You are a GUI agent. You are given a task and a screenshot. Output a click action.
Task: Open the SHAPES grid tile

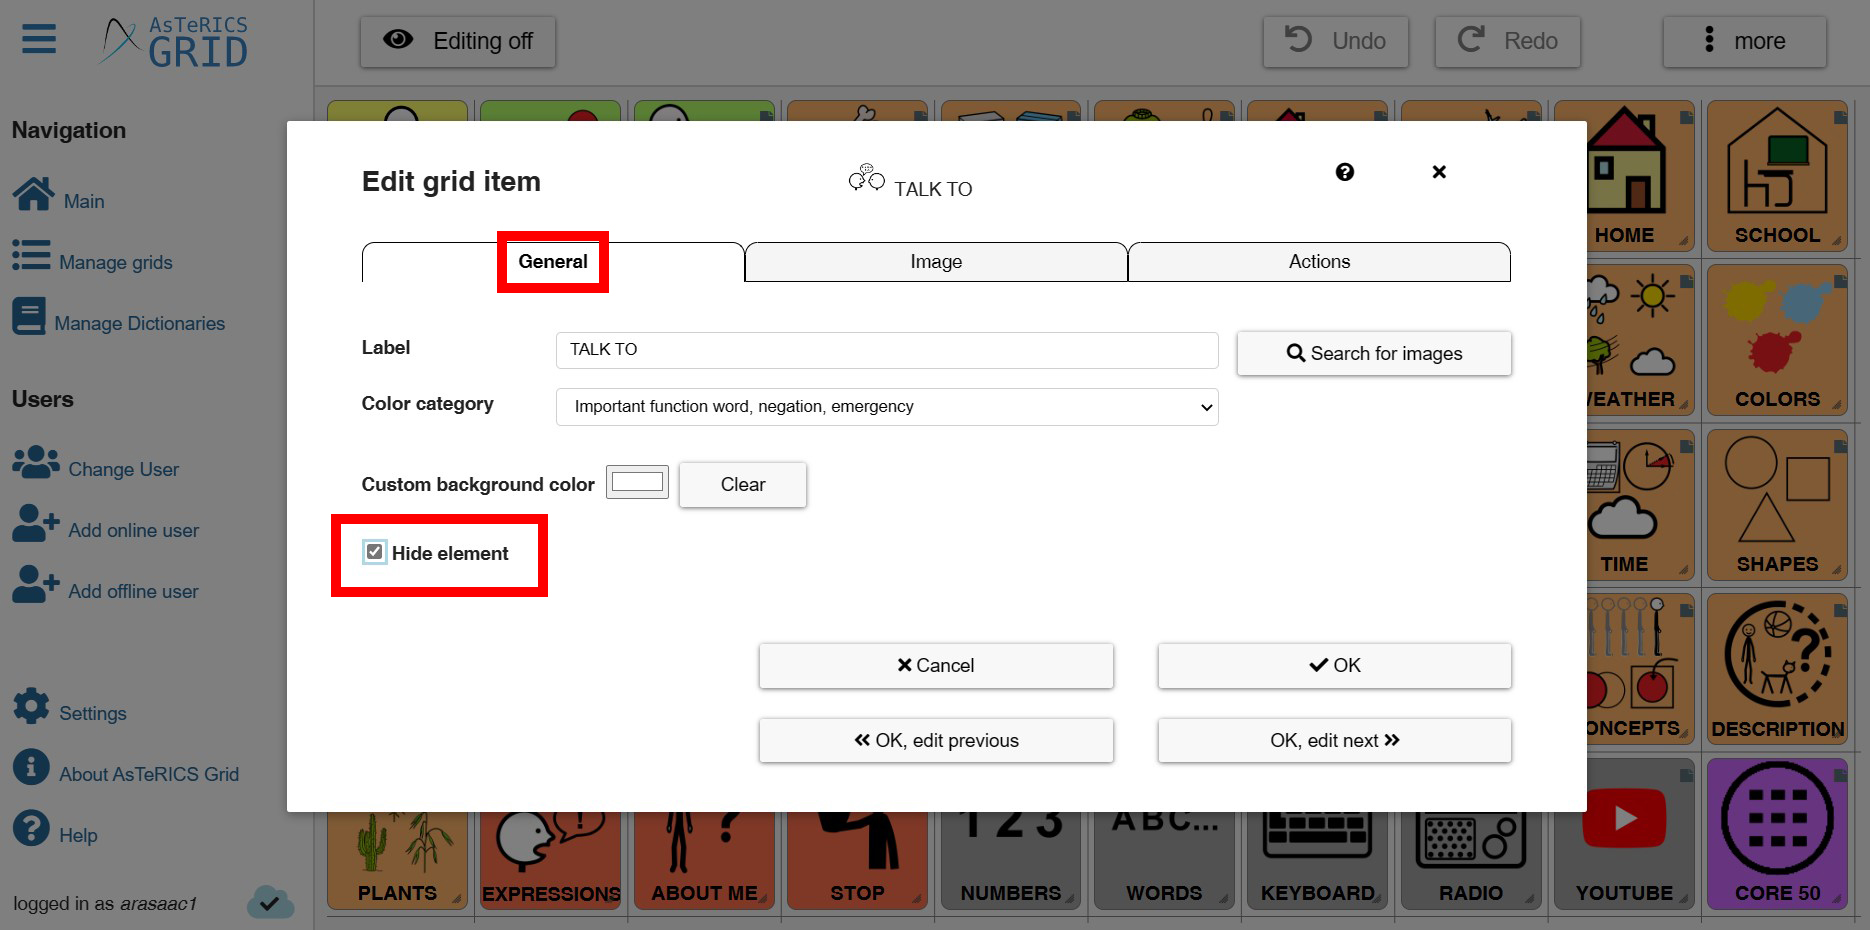(x=1778, y=505)
